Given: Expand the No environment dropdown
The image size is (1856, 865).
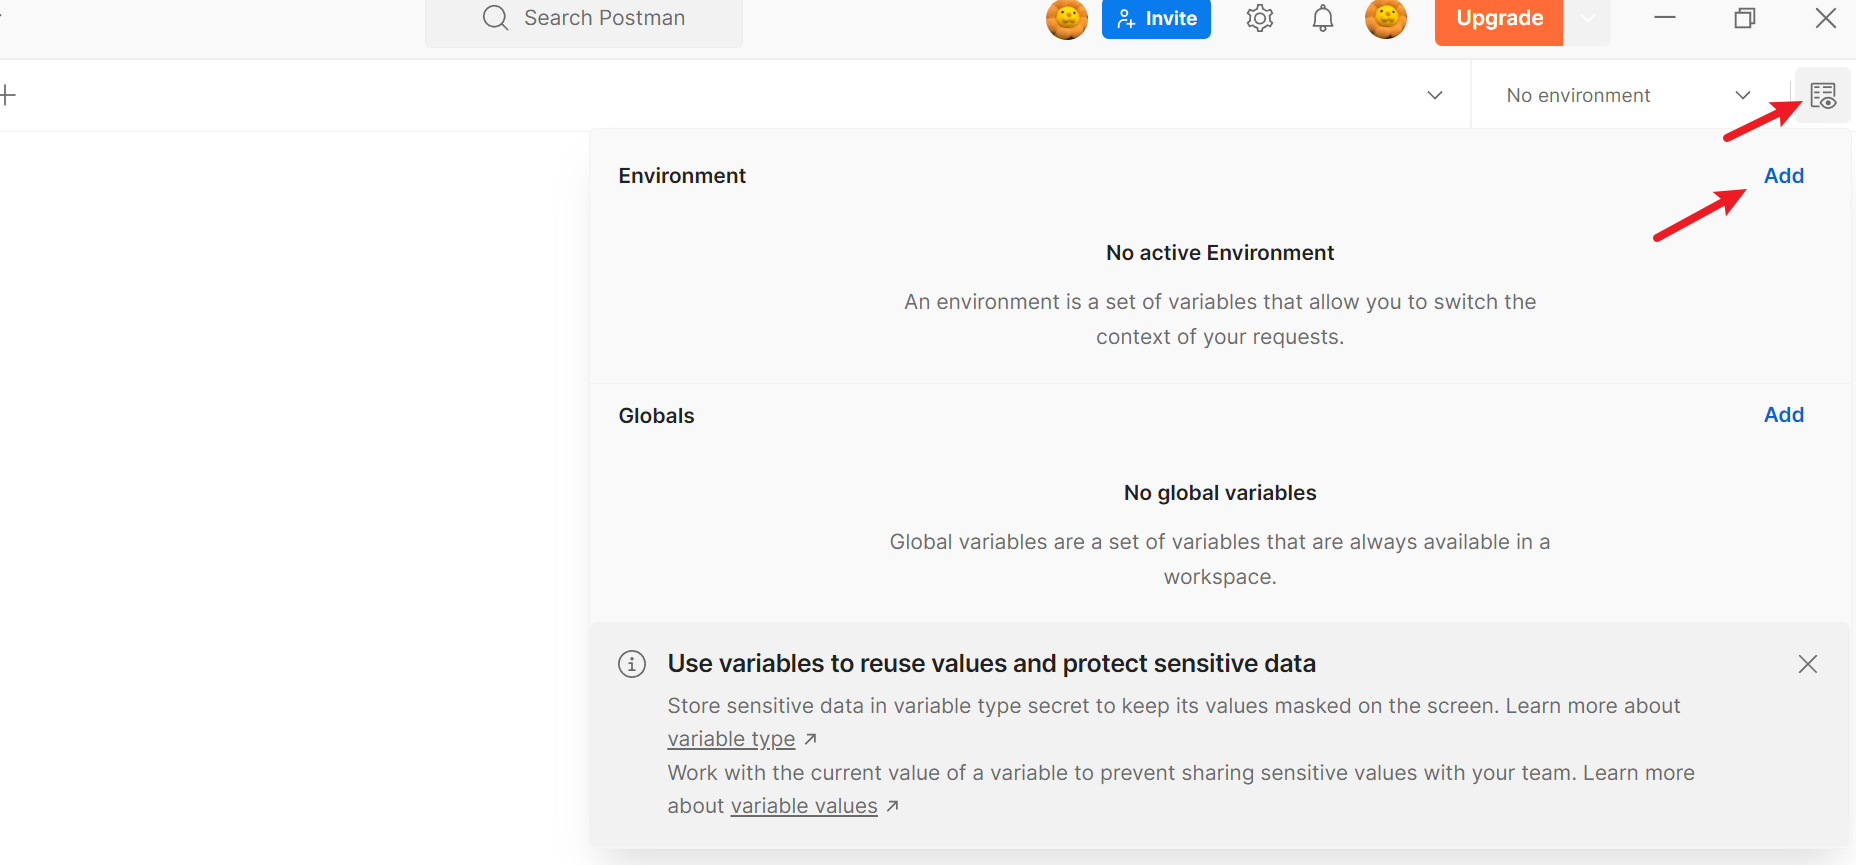Looking at the screenshot, I should click(x=1628, y=96).
